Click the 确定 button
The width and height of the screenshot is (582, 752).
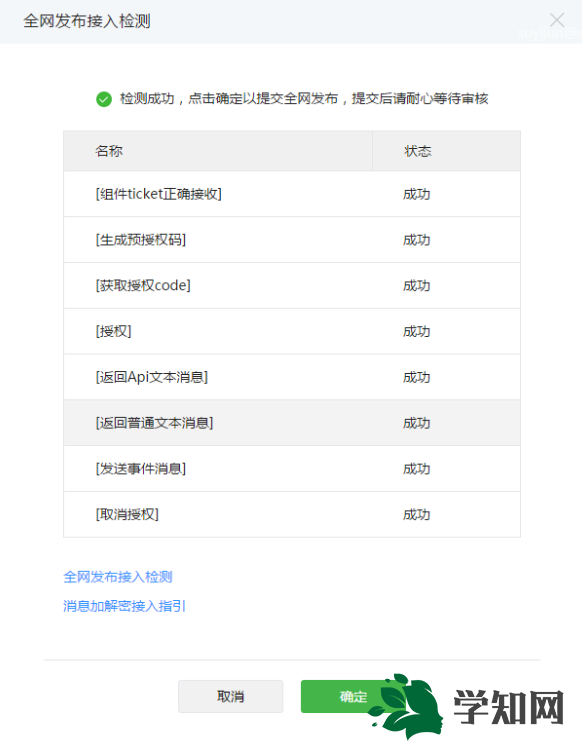click(353, 696)
